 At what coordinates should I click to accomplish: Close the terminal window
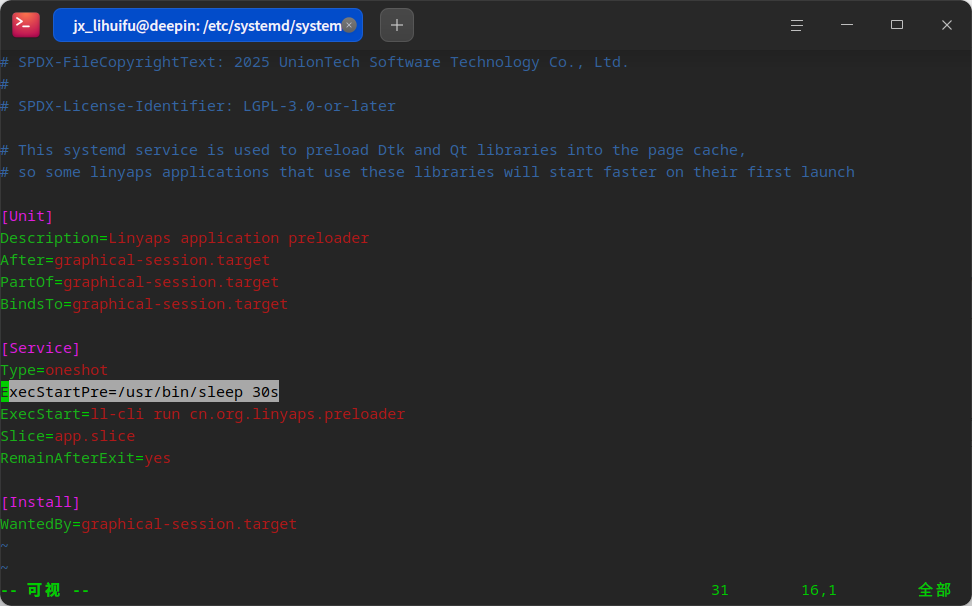[947, 25]
